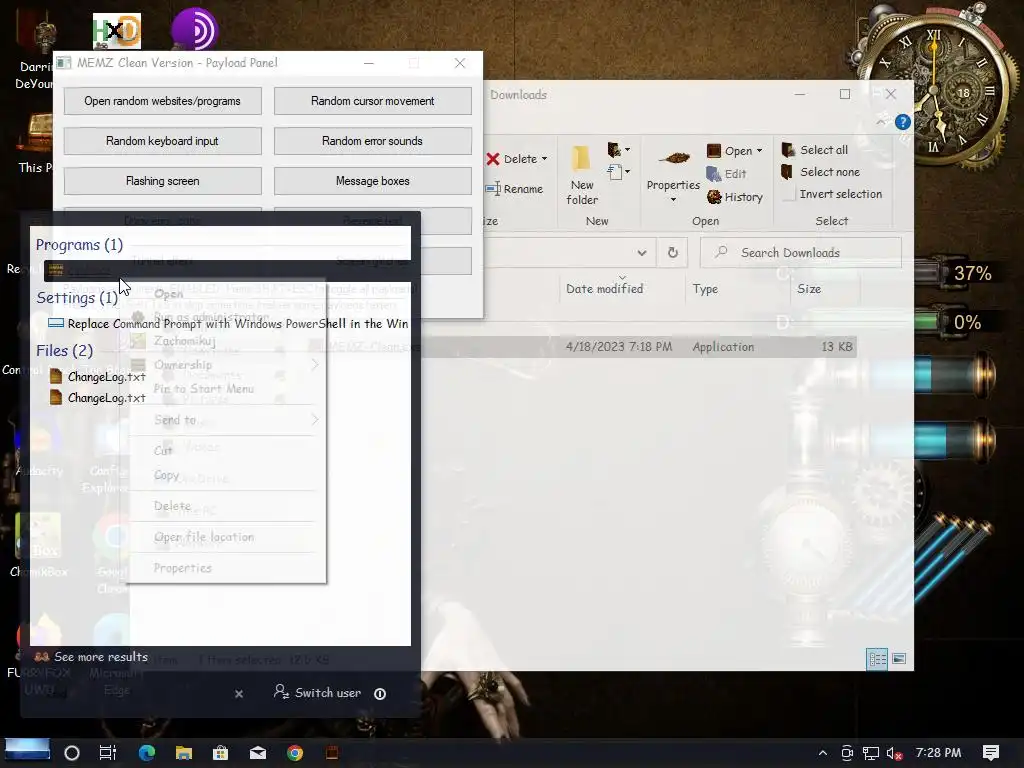Click the Open random websites/programs payload button
Image resolution: width=1024 pixels, height=768 pixels.
[163, 101]
